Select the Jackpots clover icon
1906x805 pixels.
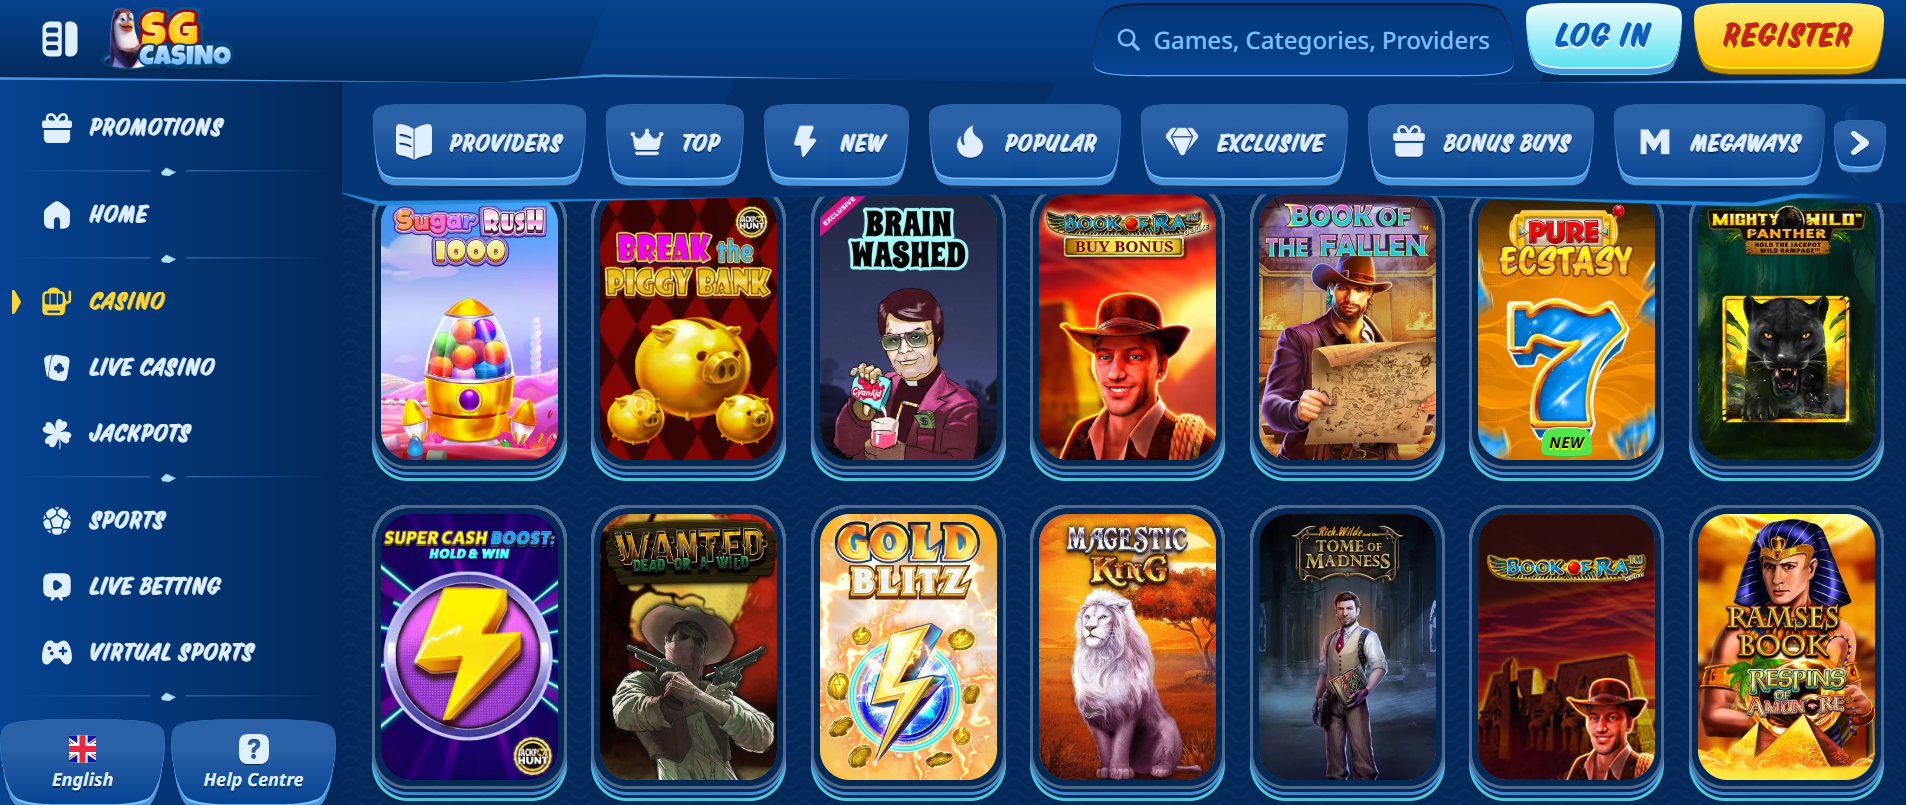click(x=57, y=433)
